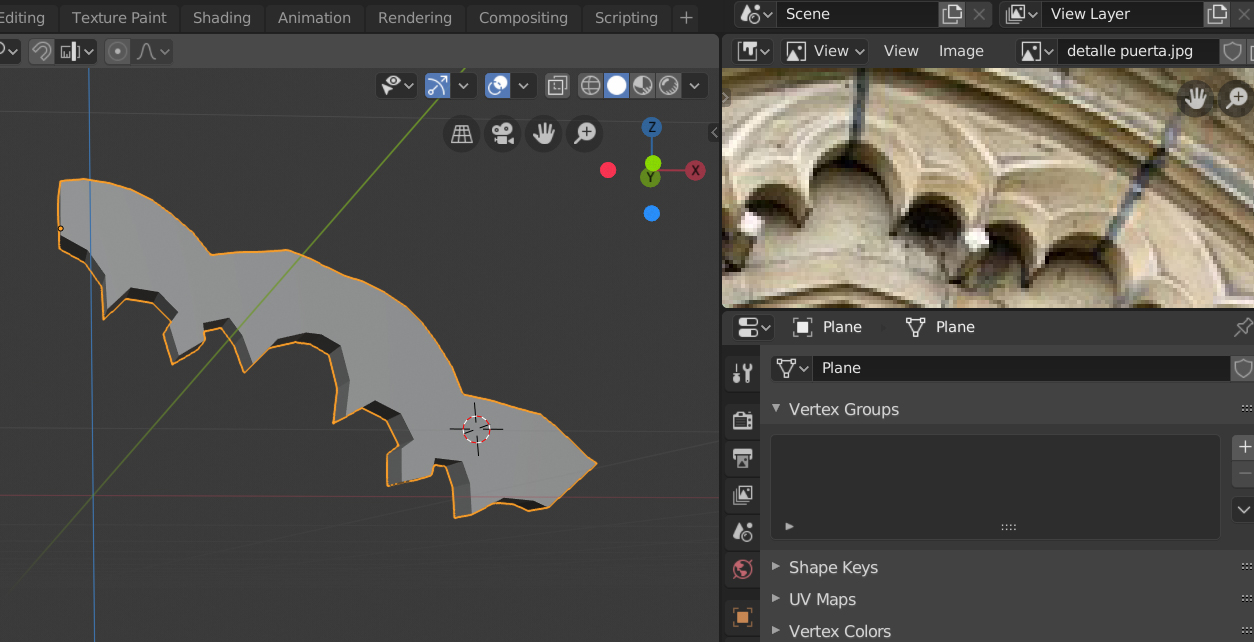Open the viewport shading options dropdown
The width and height of the screenshot is (1254, 642).
(x=694, y=85)
